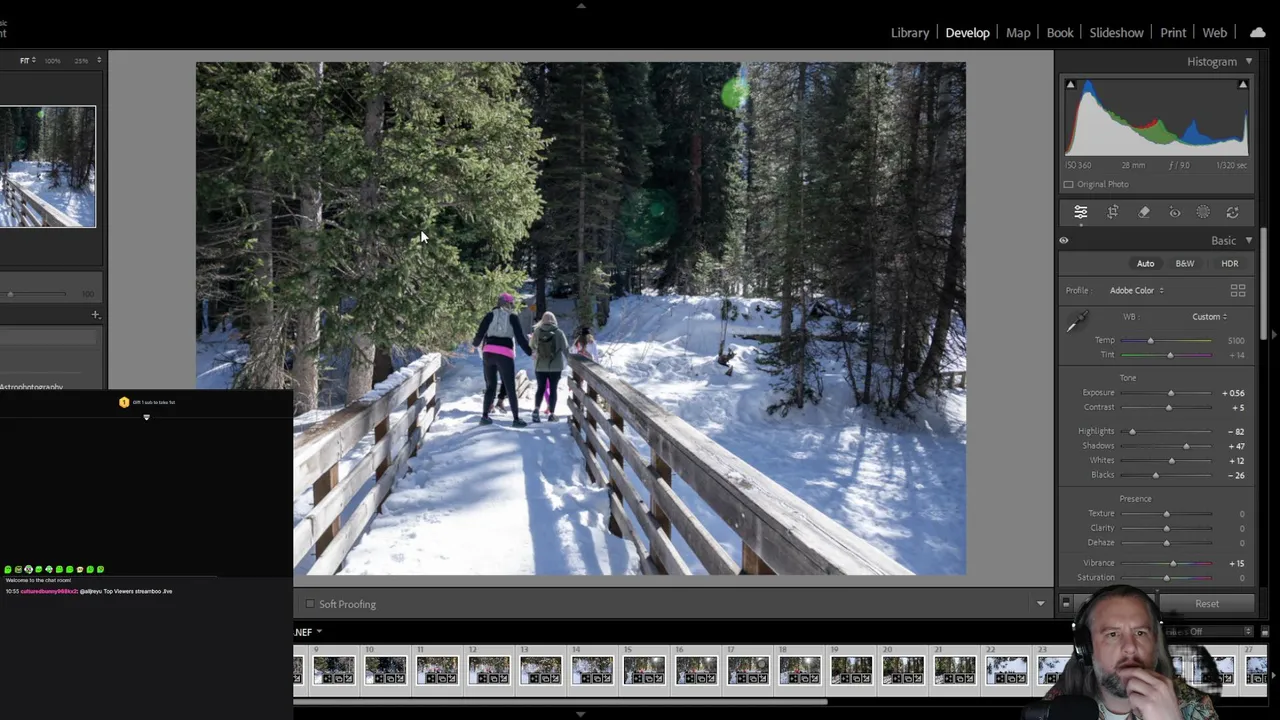Select the Crop overlay tool
The width and height of the screenshot is (1280, 720).
click(x=1113, y=212)
